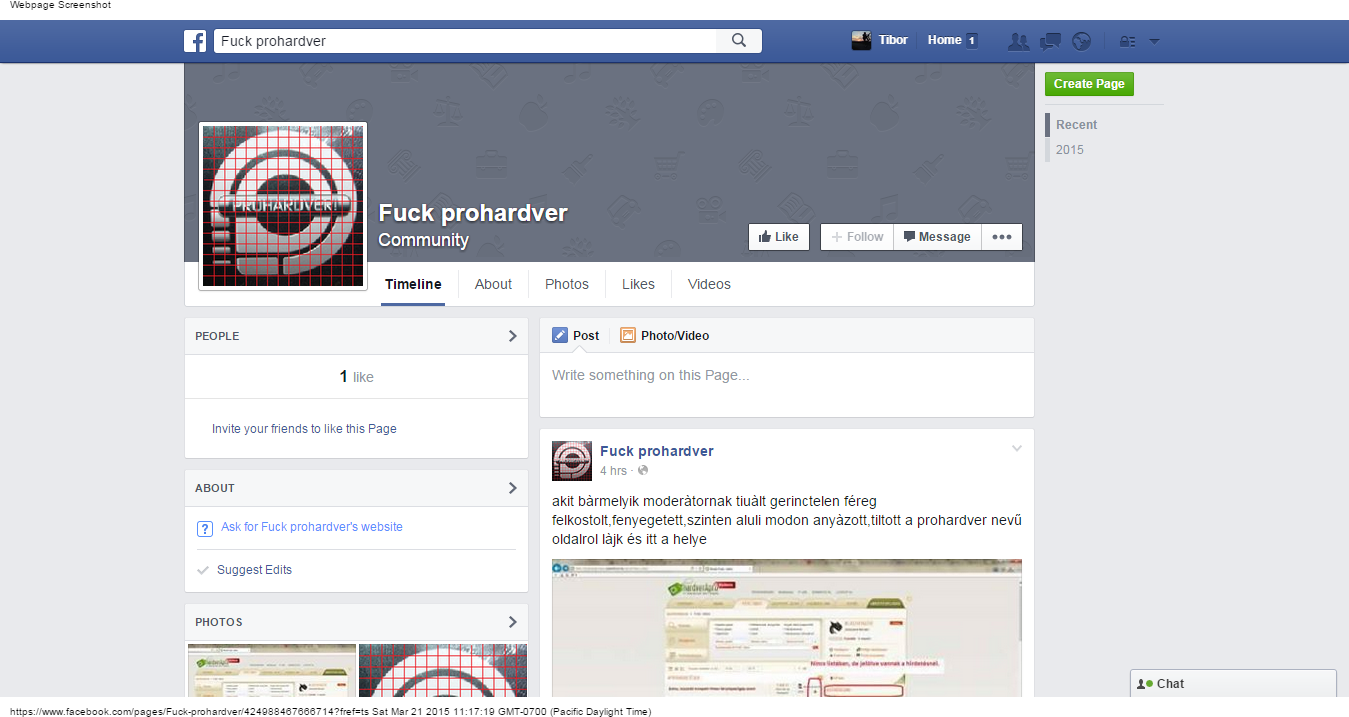This screenshot has width=1349, height=717.
Task: Expand the ABOUT section chevron
Action: point(513,488)
